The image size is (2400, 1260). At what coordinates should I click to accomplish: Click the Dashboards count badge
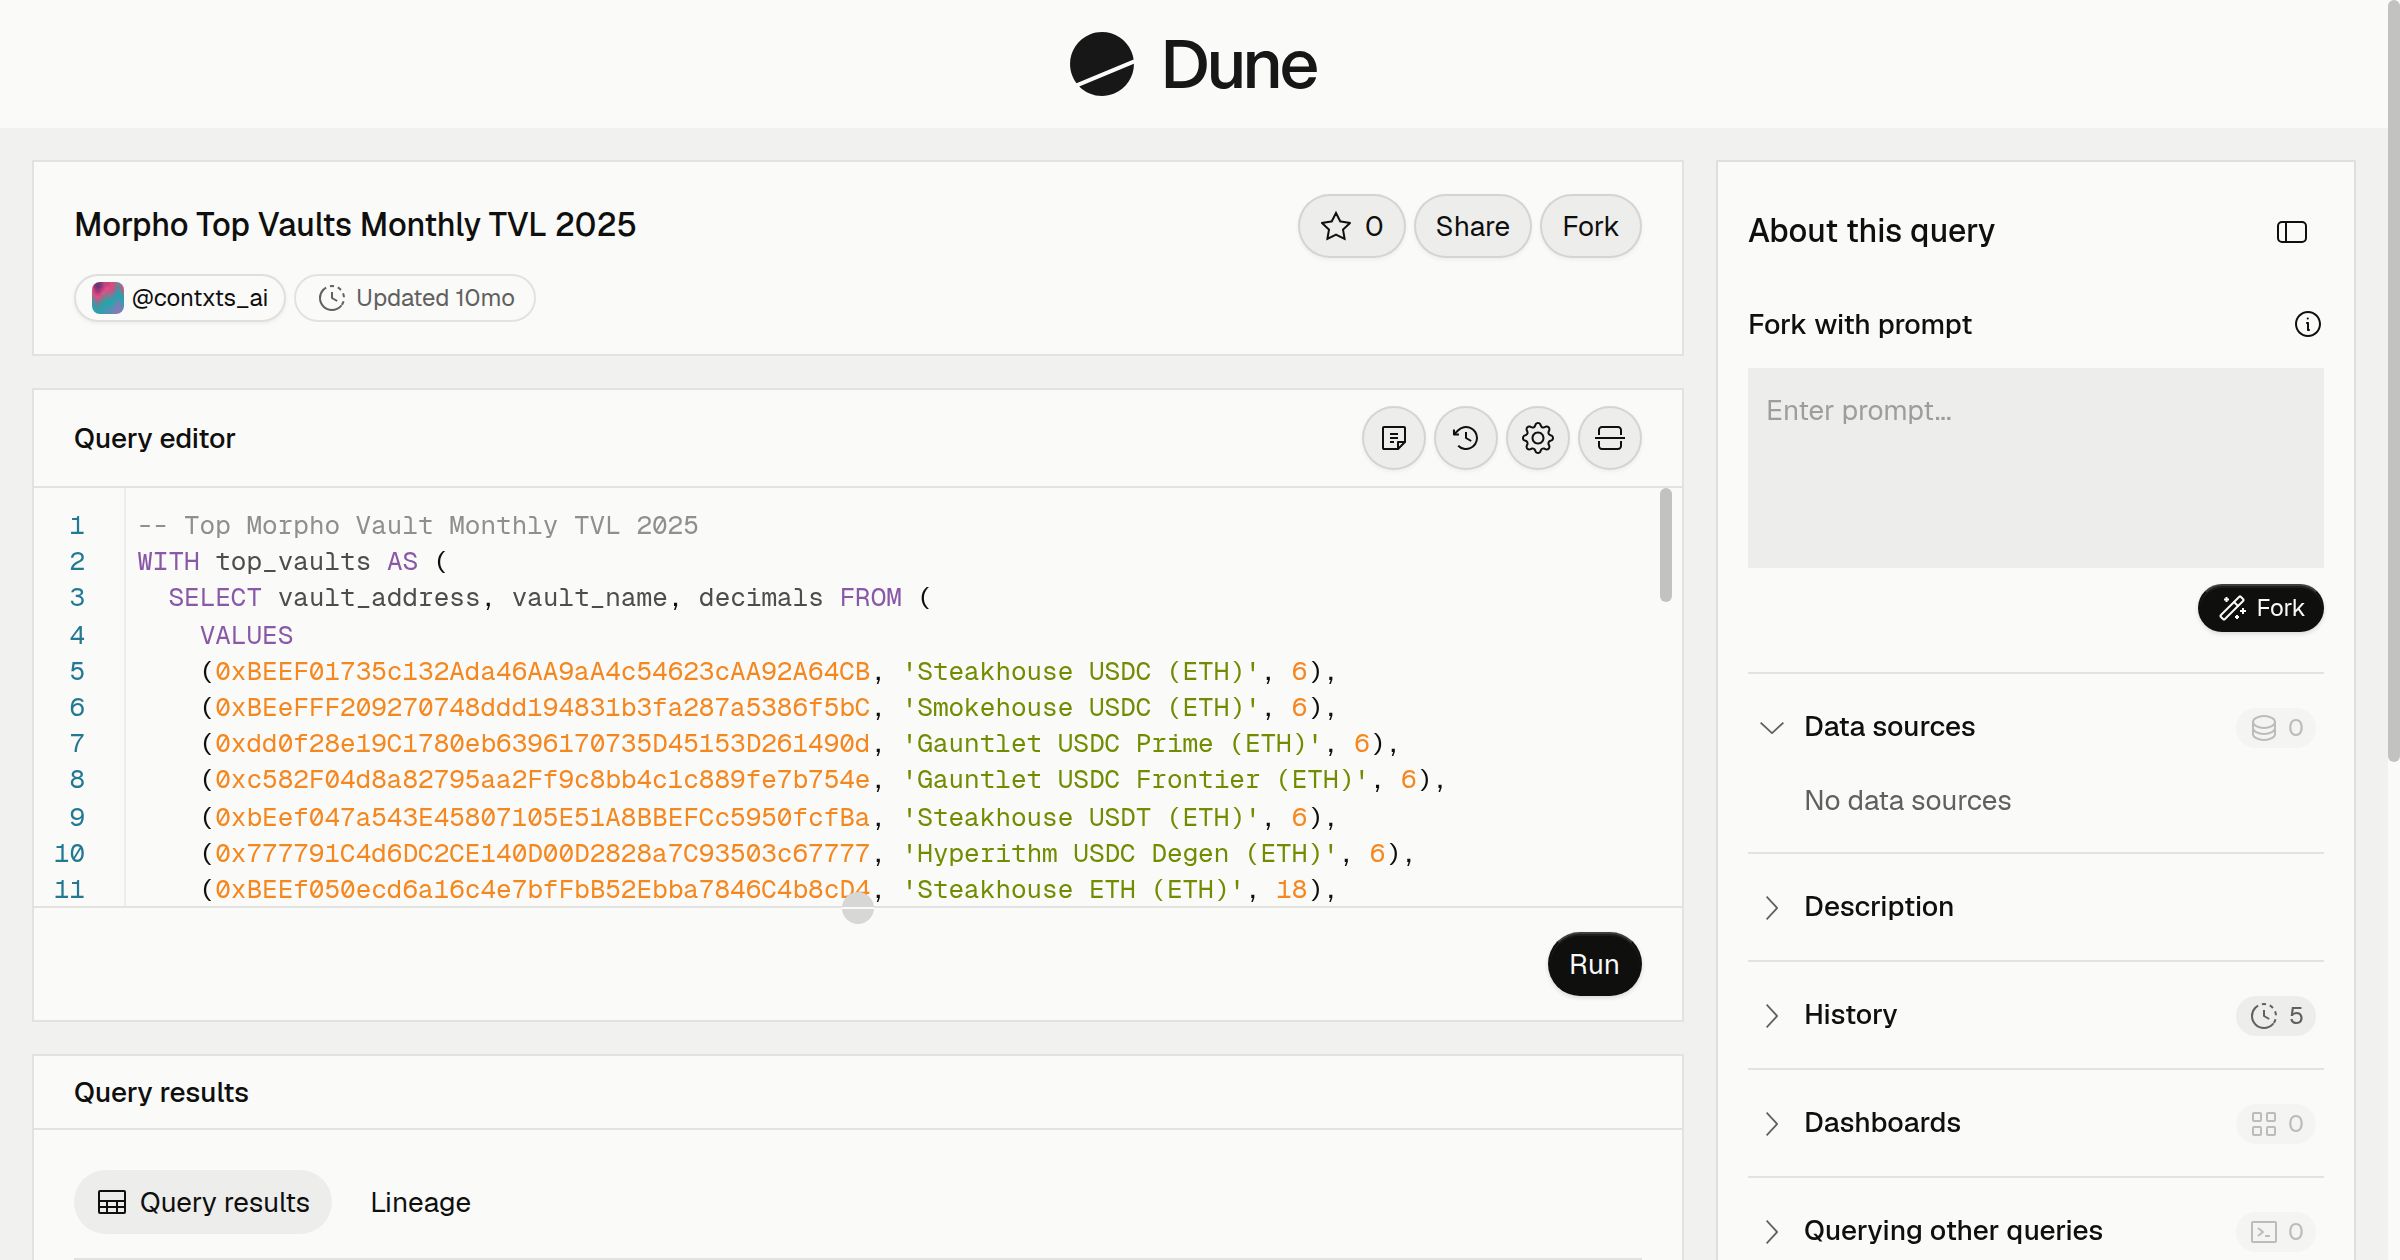2276,1123
